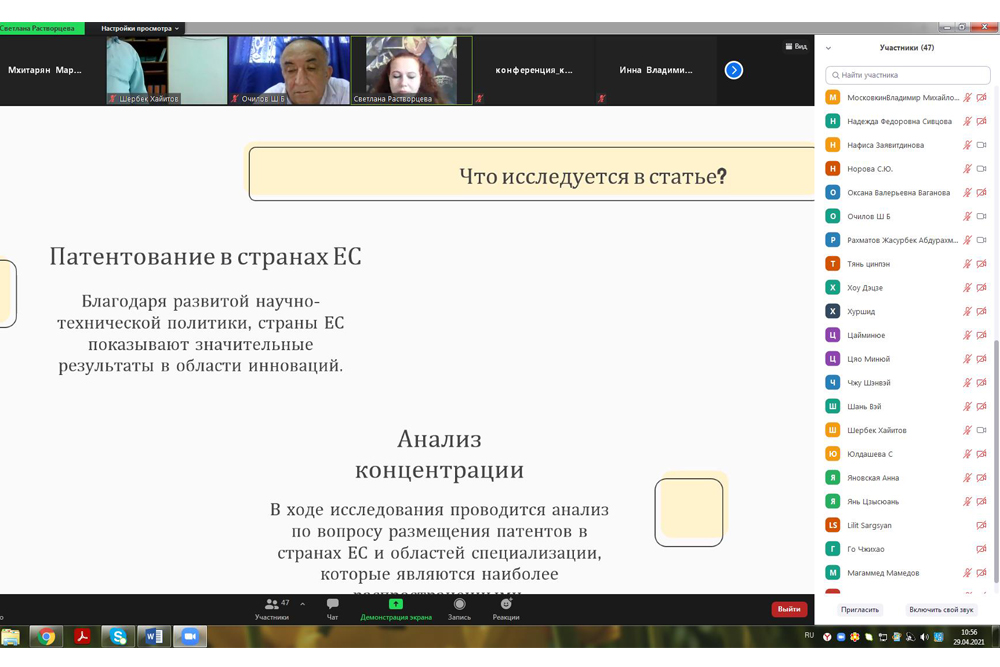Click the Включить свой звук button
This screenshot has height=667, width=1000.
coord(940,609)
